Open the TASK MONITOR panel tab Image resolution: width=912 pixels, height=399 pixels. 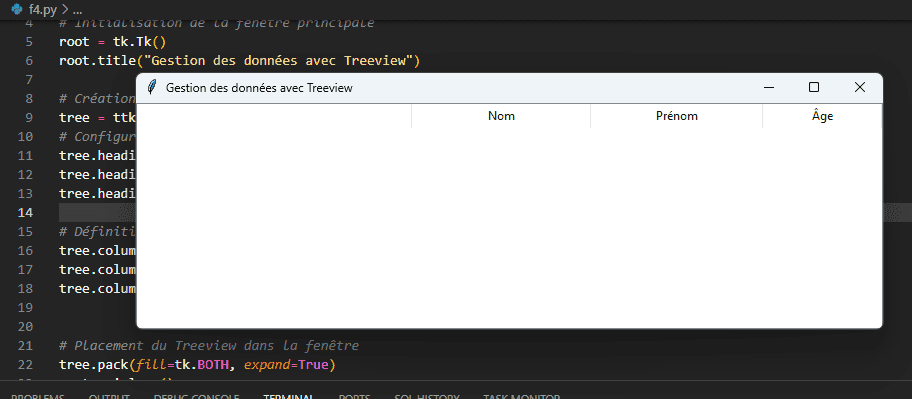[x=521, y=397]
